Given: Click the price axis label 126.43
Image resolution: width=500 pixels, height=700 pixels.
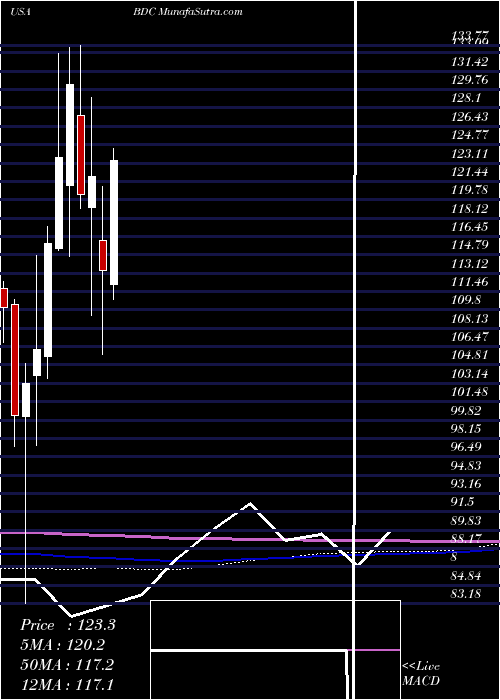Looking at the screenshot, I should click(x=469, y=117).
